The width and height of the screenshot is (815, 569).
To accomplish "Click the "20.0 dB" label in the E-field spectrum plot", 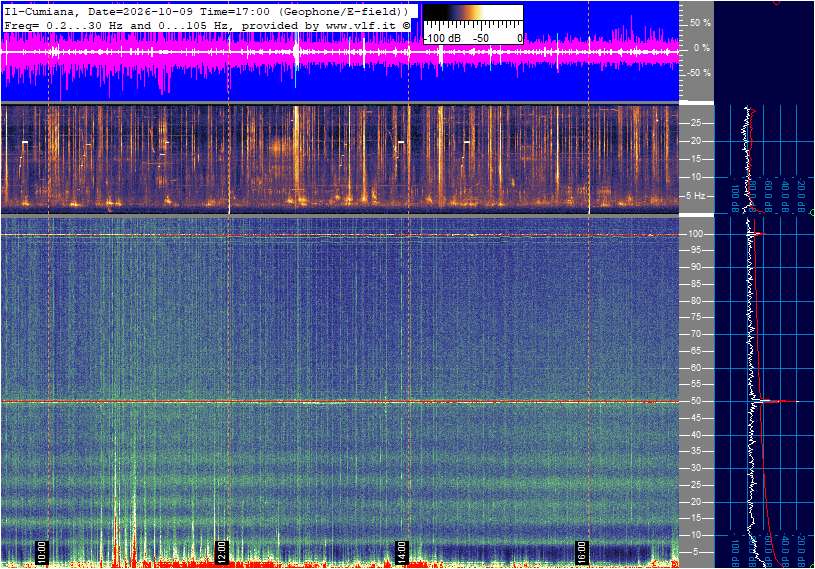I will [x=802, y=553].
